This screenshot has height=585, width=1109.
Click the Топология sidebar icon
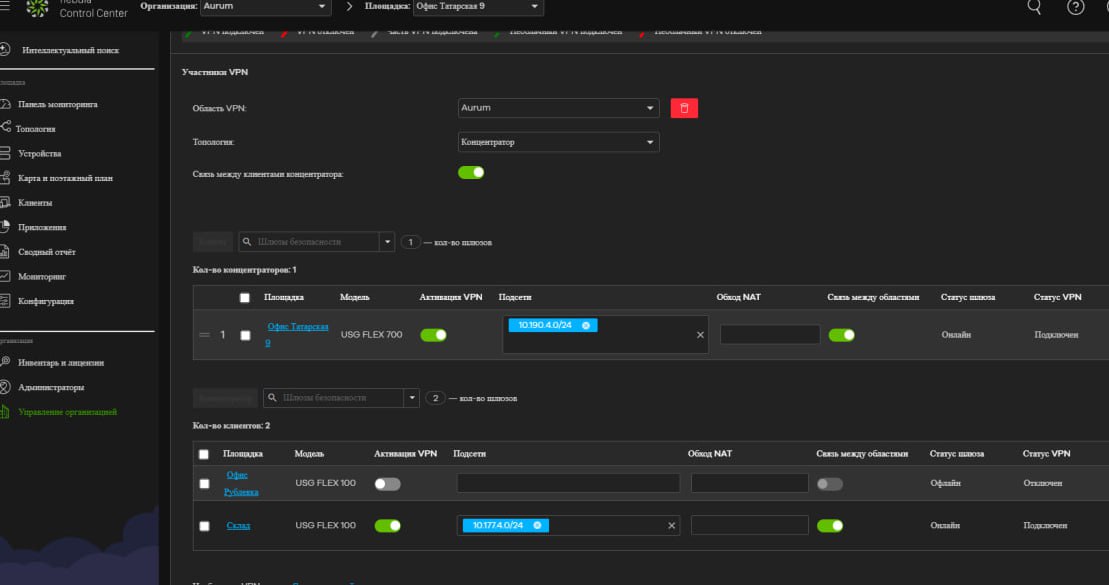5,127
